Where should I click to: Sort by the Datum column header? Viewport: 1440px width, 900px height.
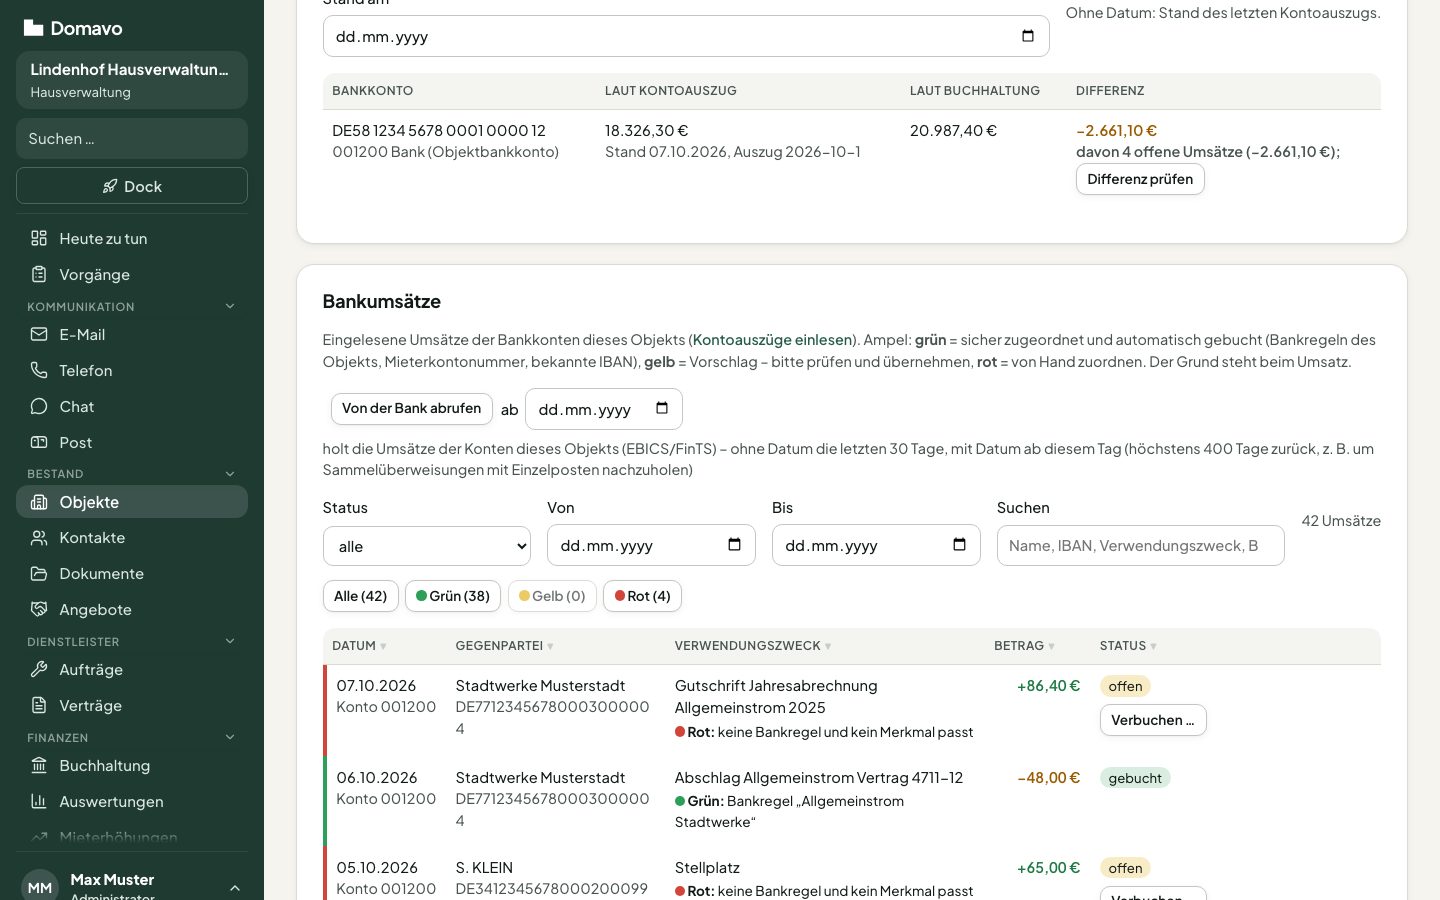pos(359,646)
